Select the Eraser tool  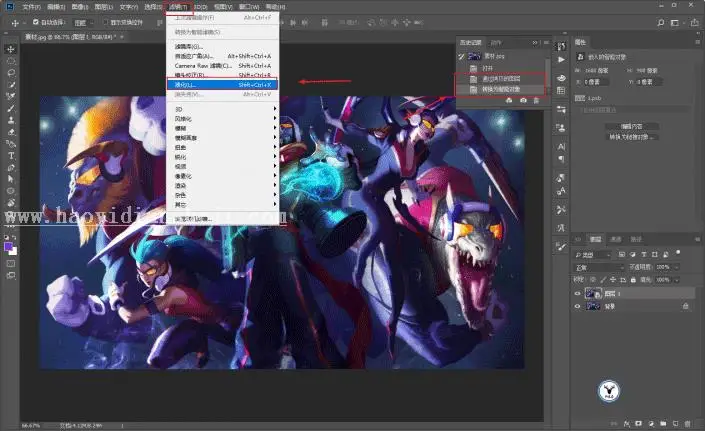(11, 132)
